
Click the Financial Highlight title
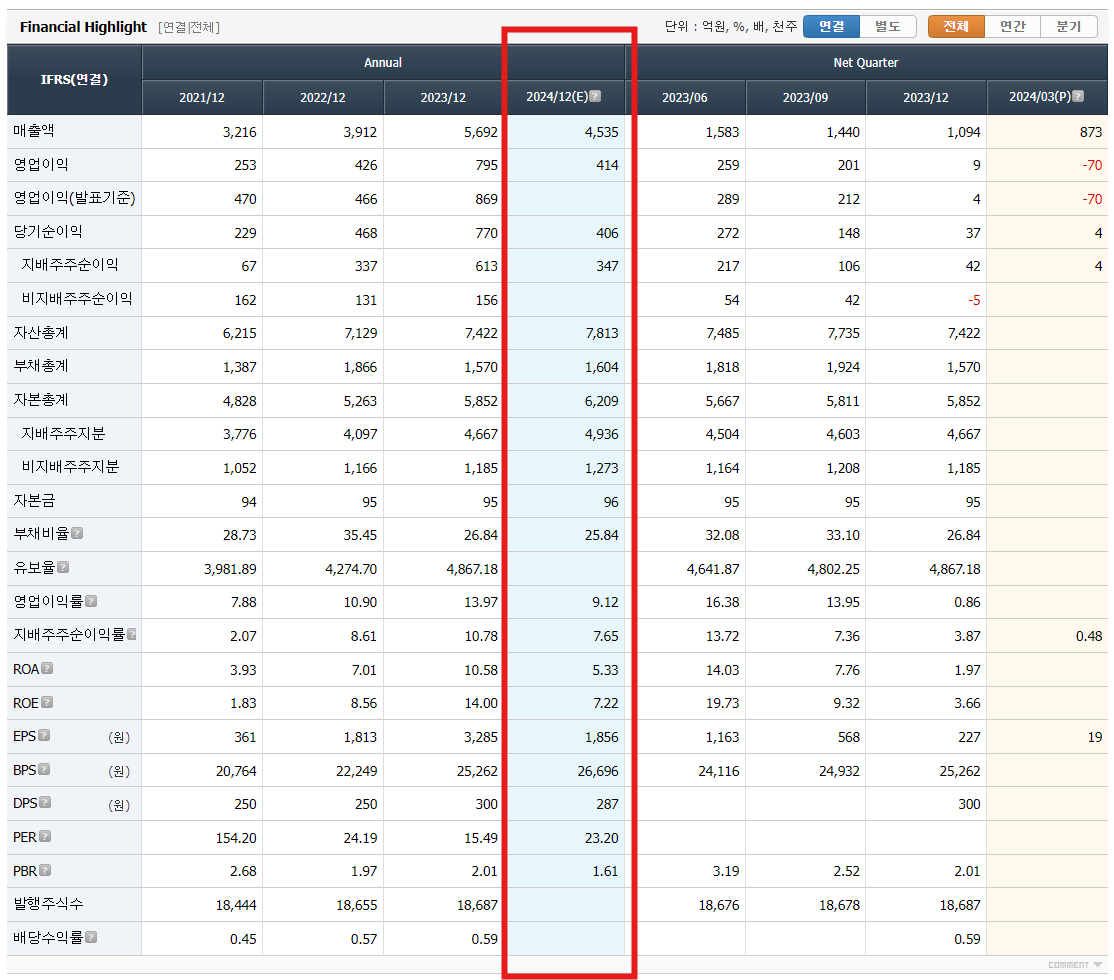83,27
